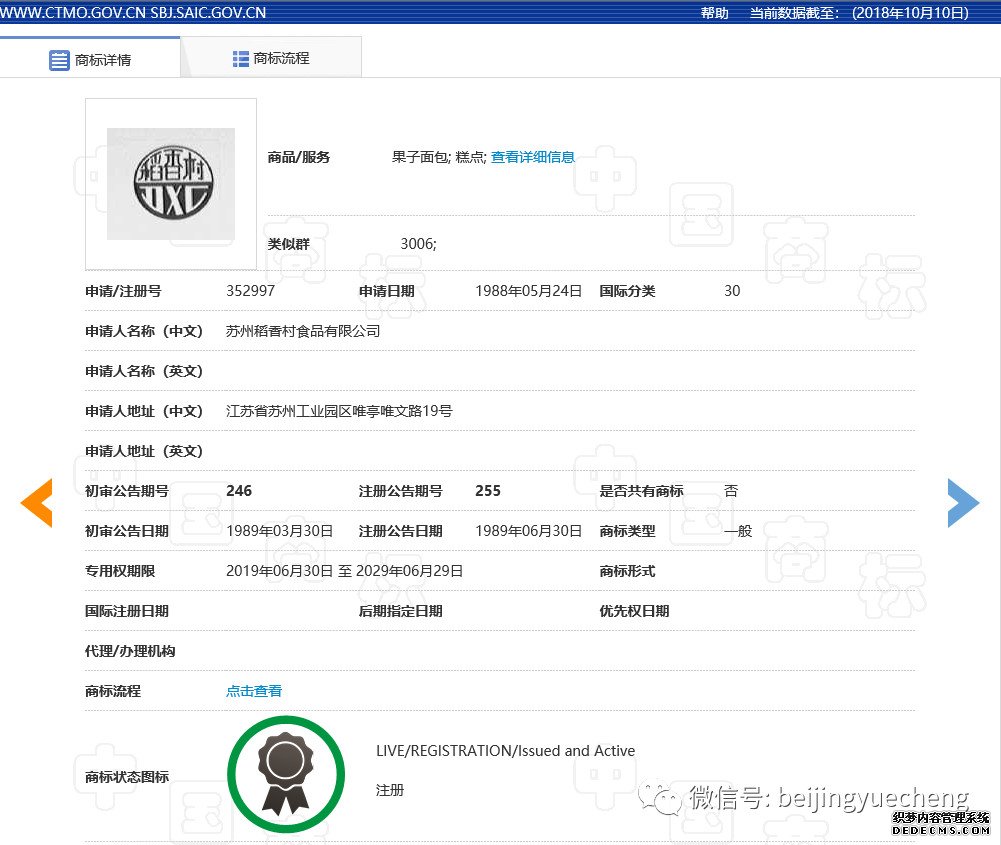Click the 稻香村 trademark image thumbnail
Viewport: 1001px width, 845px height.
coord(171,184)
